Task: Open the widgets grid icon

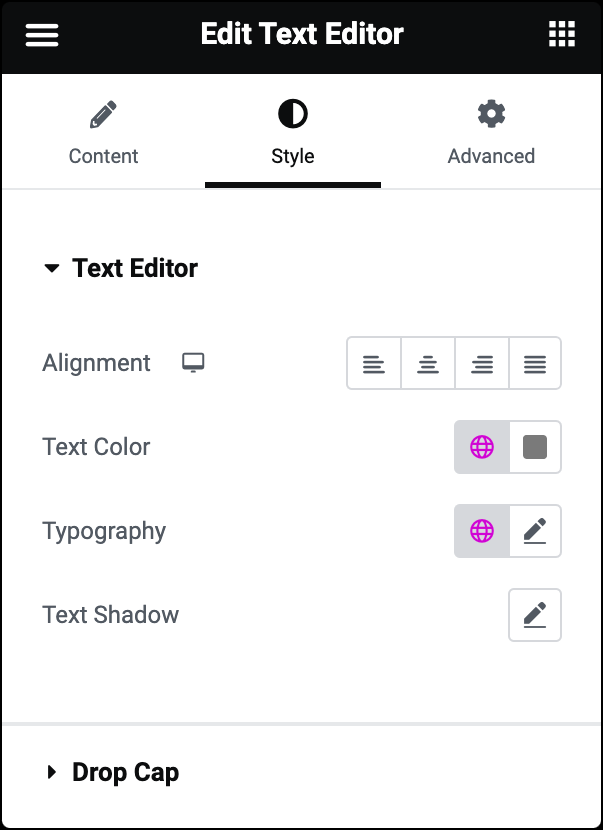Action: (562, 34)
